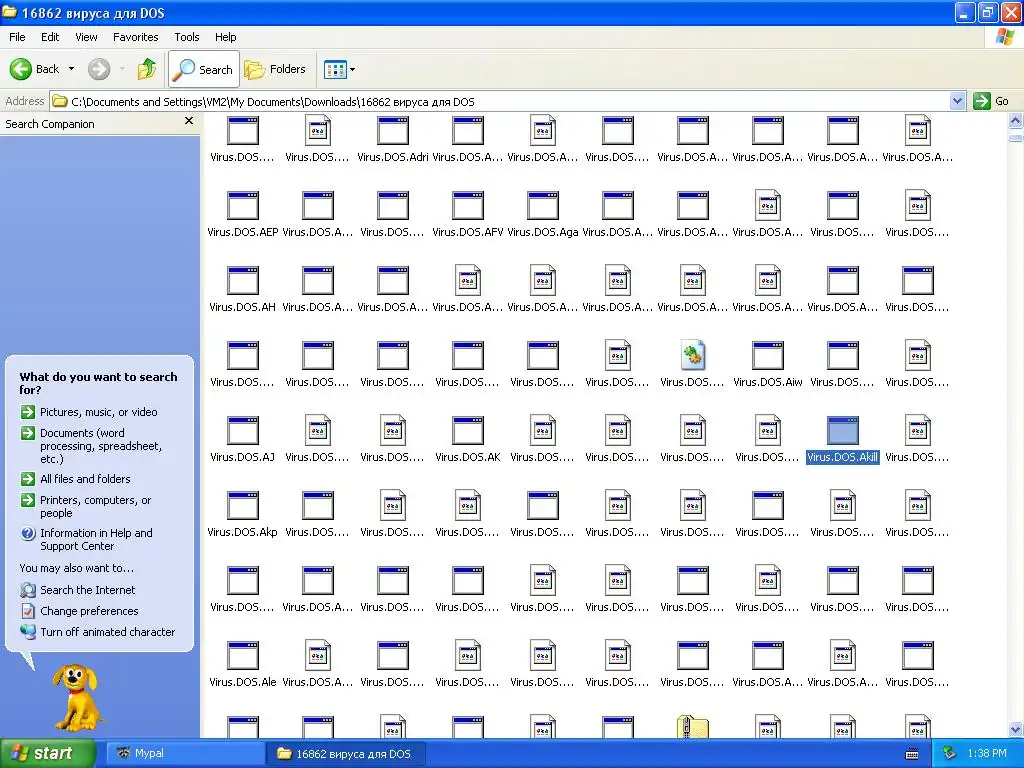Click the grayed-out Forward arrow button
The width and height of the screenshot is (1024, 768).
pos(99,69)
